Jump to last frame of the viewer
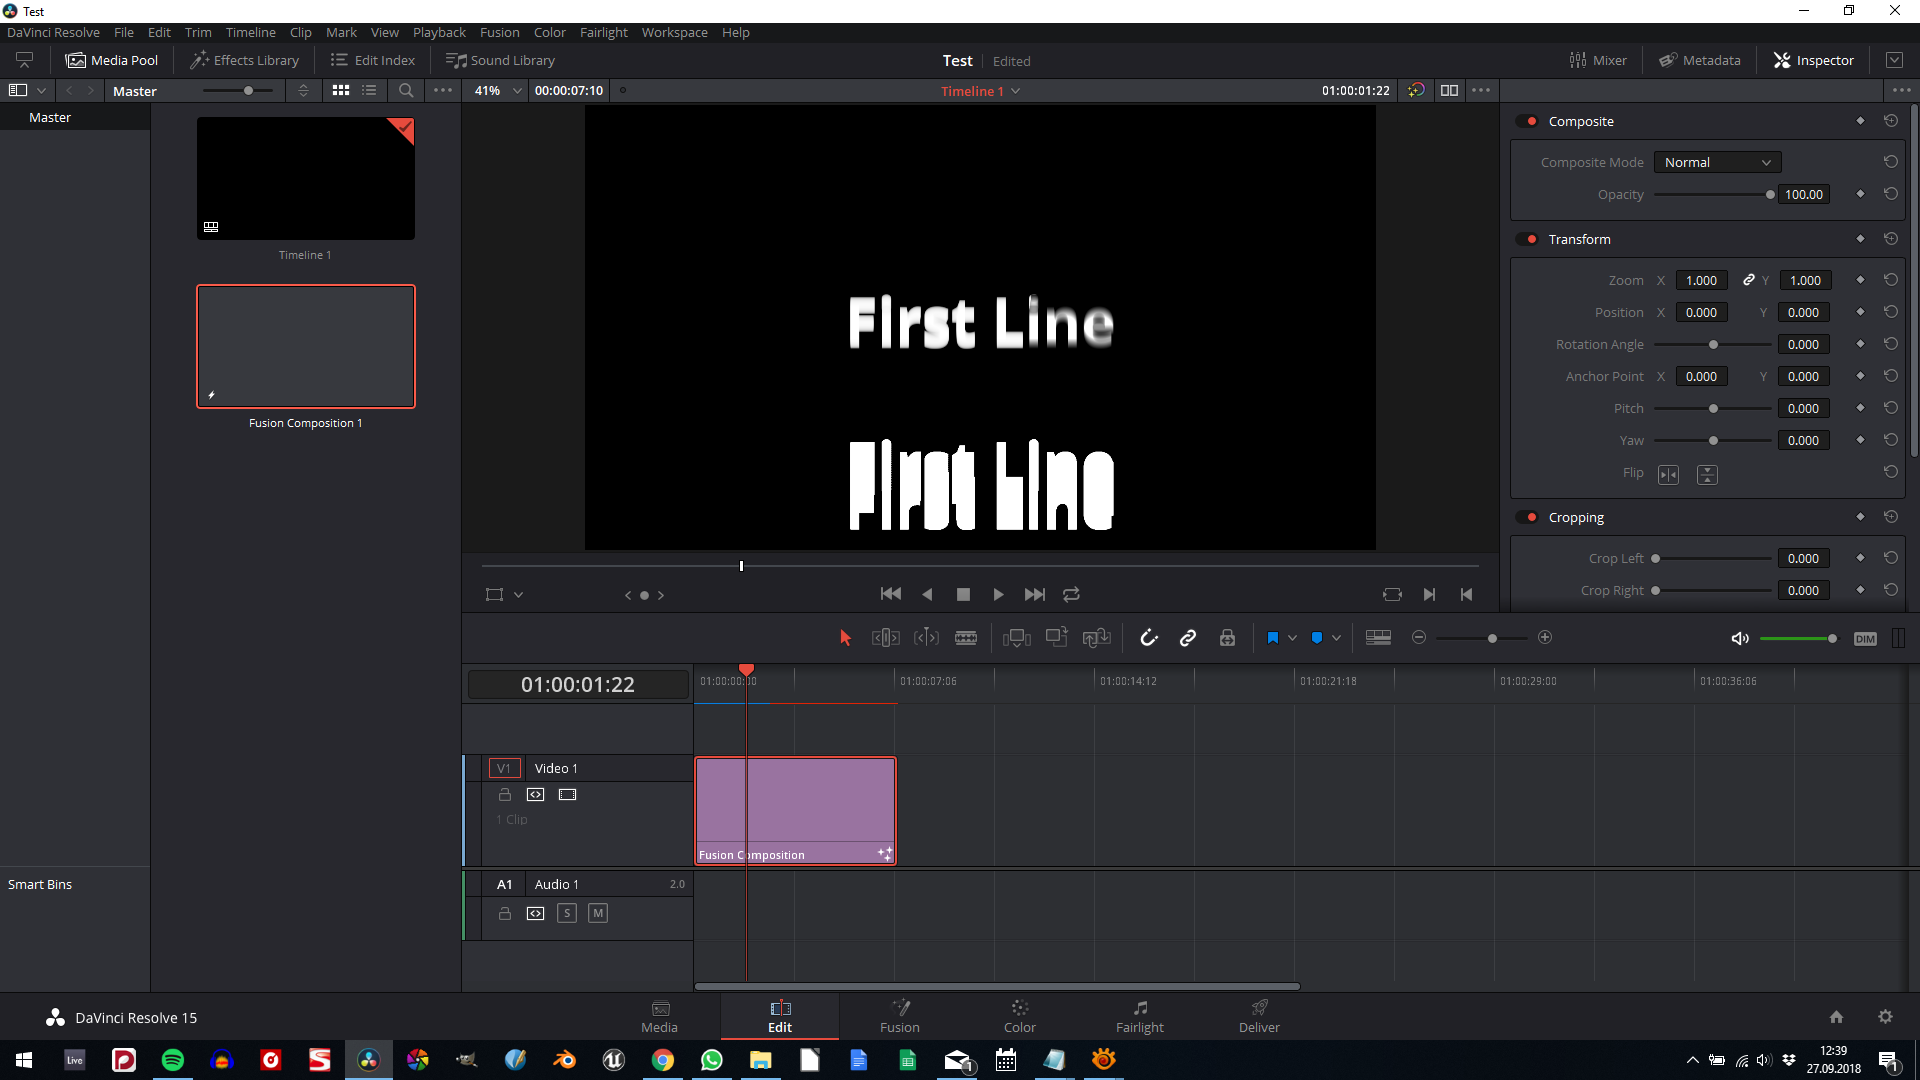This screenshot has width=1920, height=1080. [x=1035, y=594]
